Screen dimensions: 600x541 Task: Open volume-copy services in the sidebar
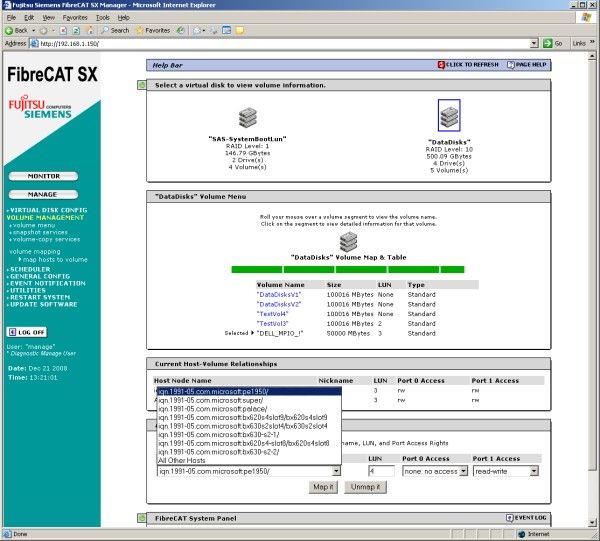tap(46, 240)
